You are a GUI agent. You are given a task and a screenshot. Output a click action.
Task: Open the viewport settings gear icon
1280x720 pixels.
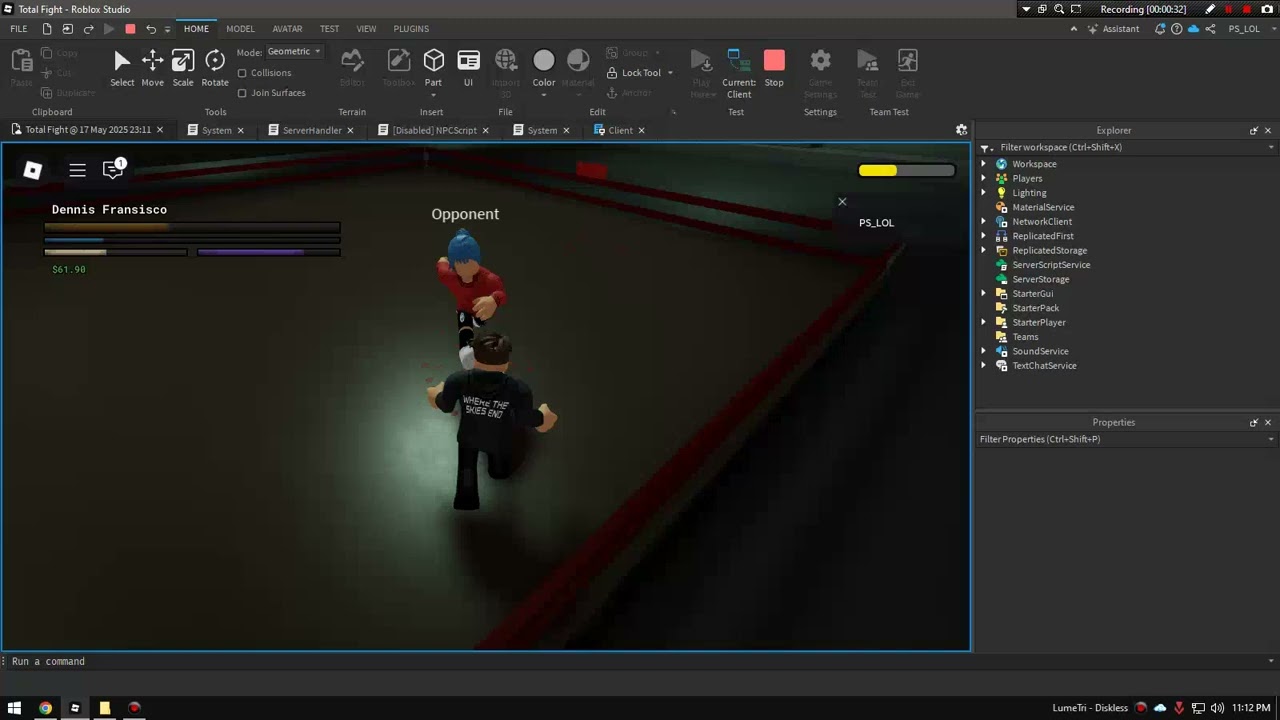[962, 130]
